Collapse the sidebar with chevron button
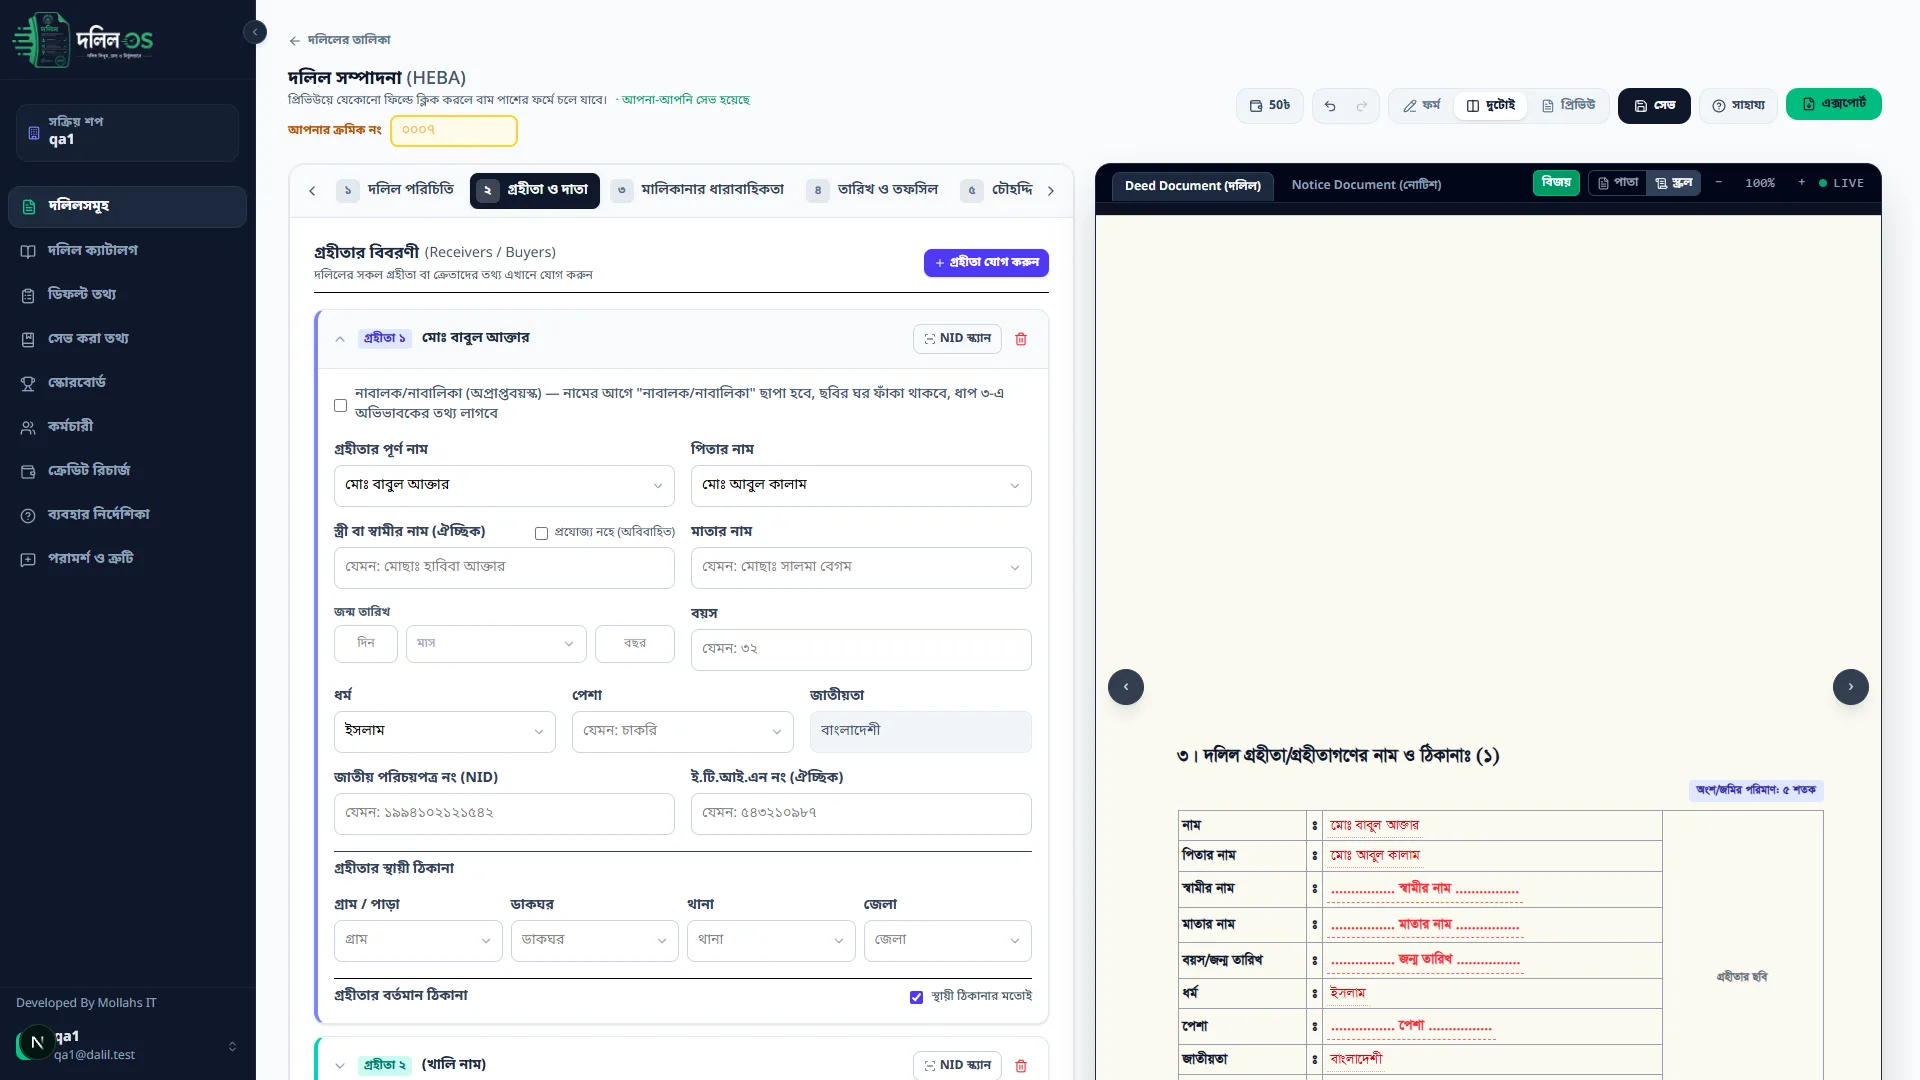Image resolution: width=1920 pixels, height=1080 pixels. pos(255,32)
